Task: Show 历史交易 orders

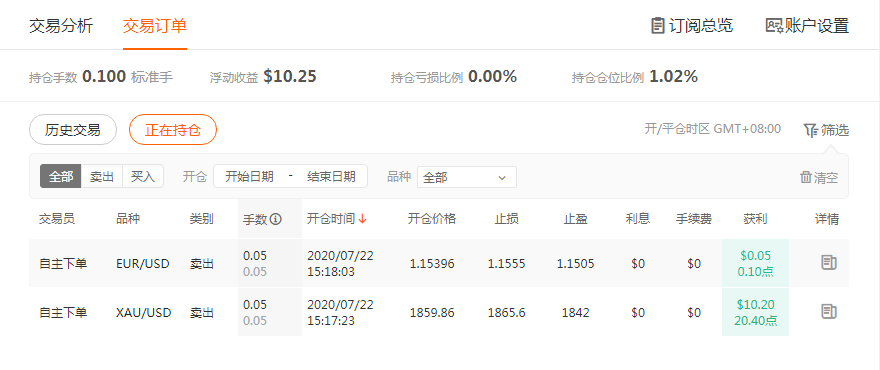Action: 73,130
